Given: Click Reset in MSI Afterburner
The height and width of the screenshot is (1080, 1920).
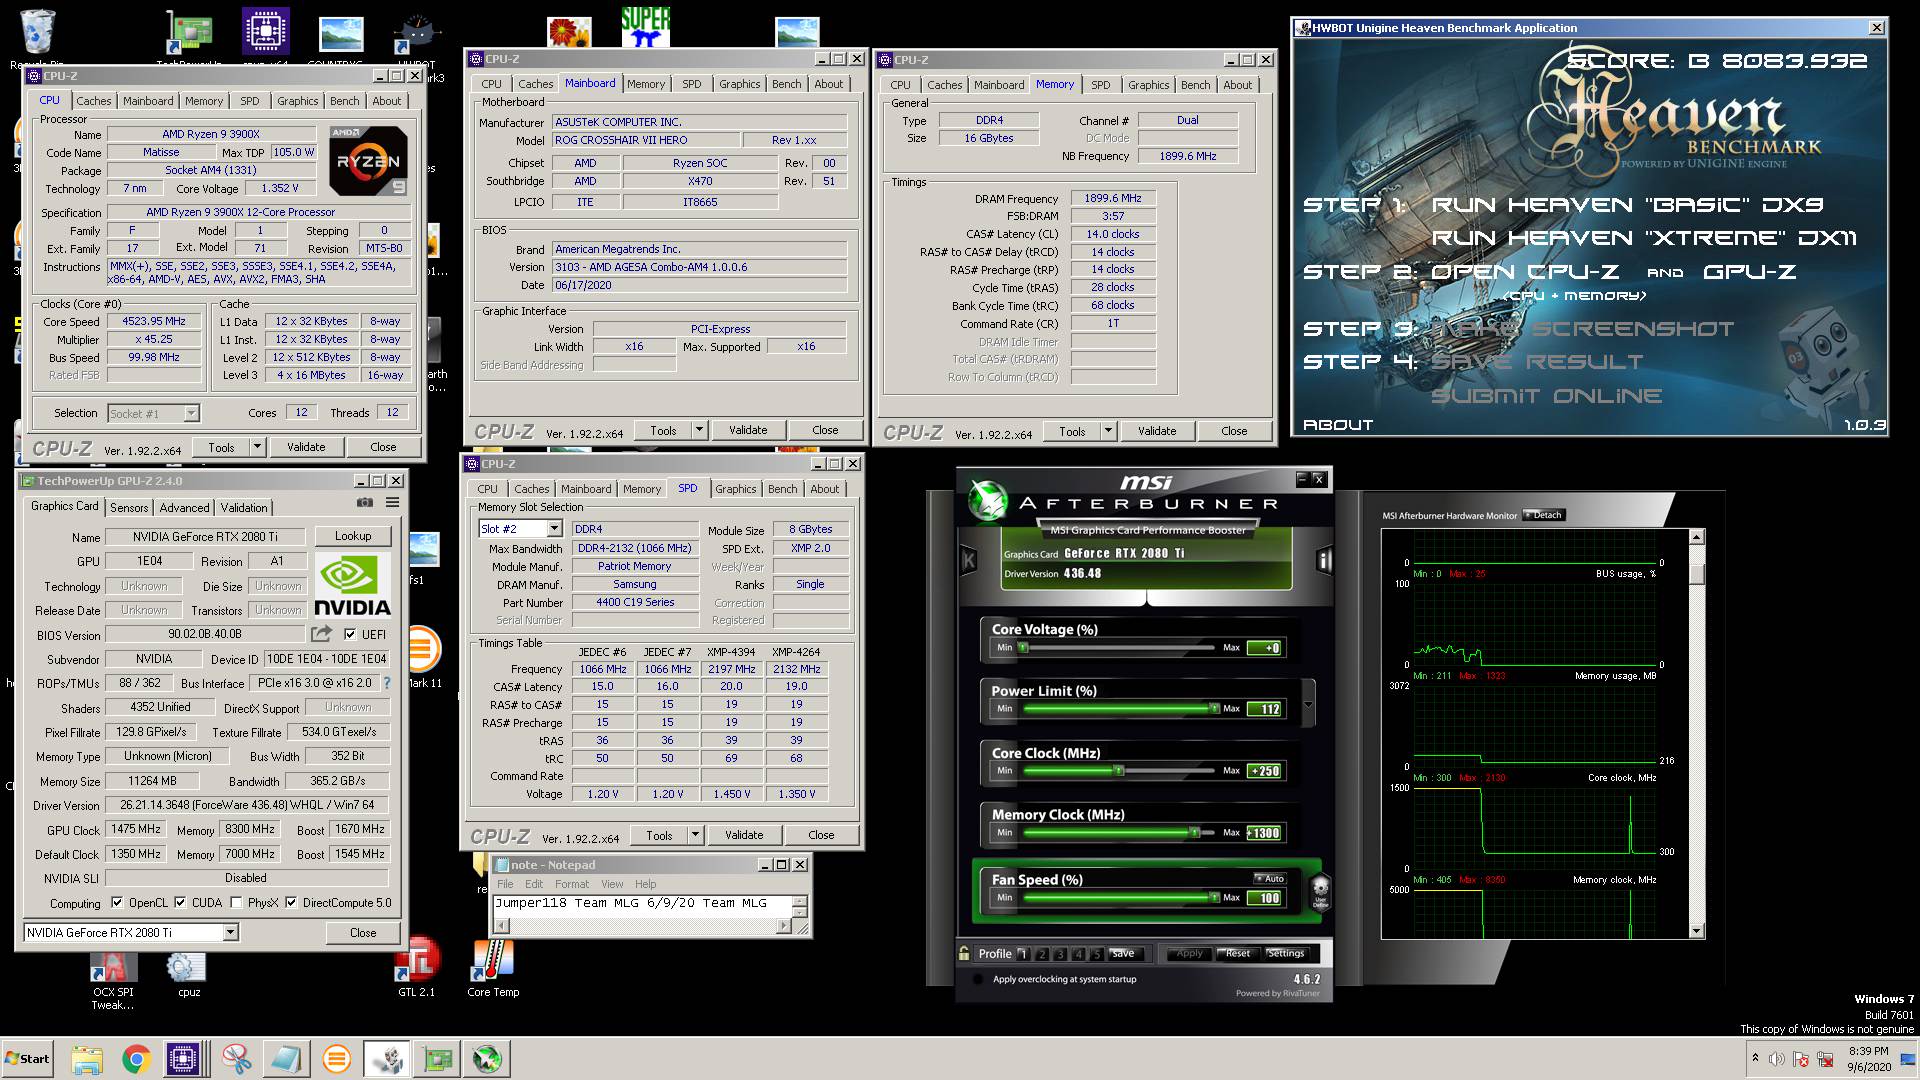Looking at the screenshot, I should (1238, 953).
